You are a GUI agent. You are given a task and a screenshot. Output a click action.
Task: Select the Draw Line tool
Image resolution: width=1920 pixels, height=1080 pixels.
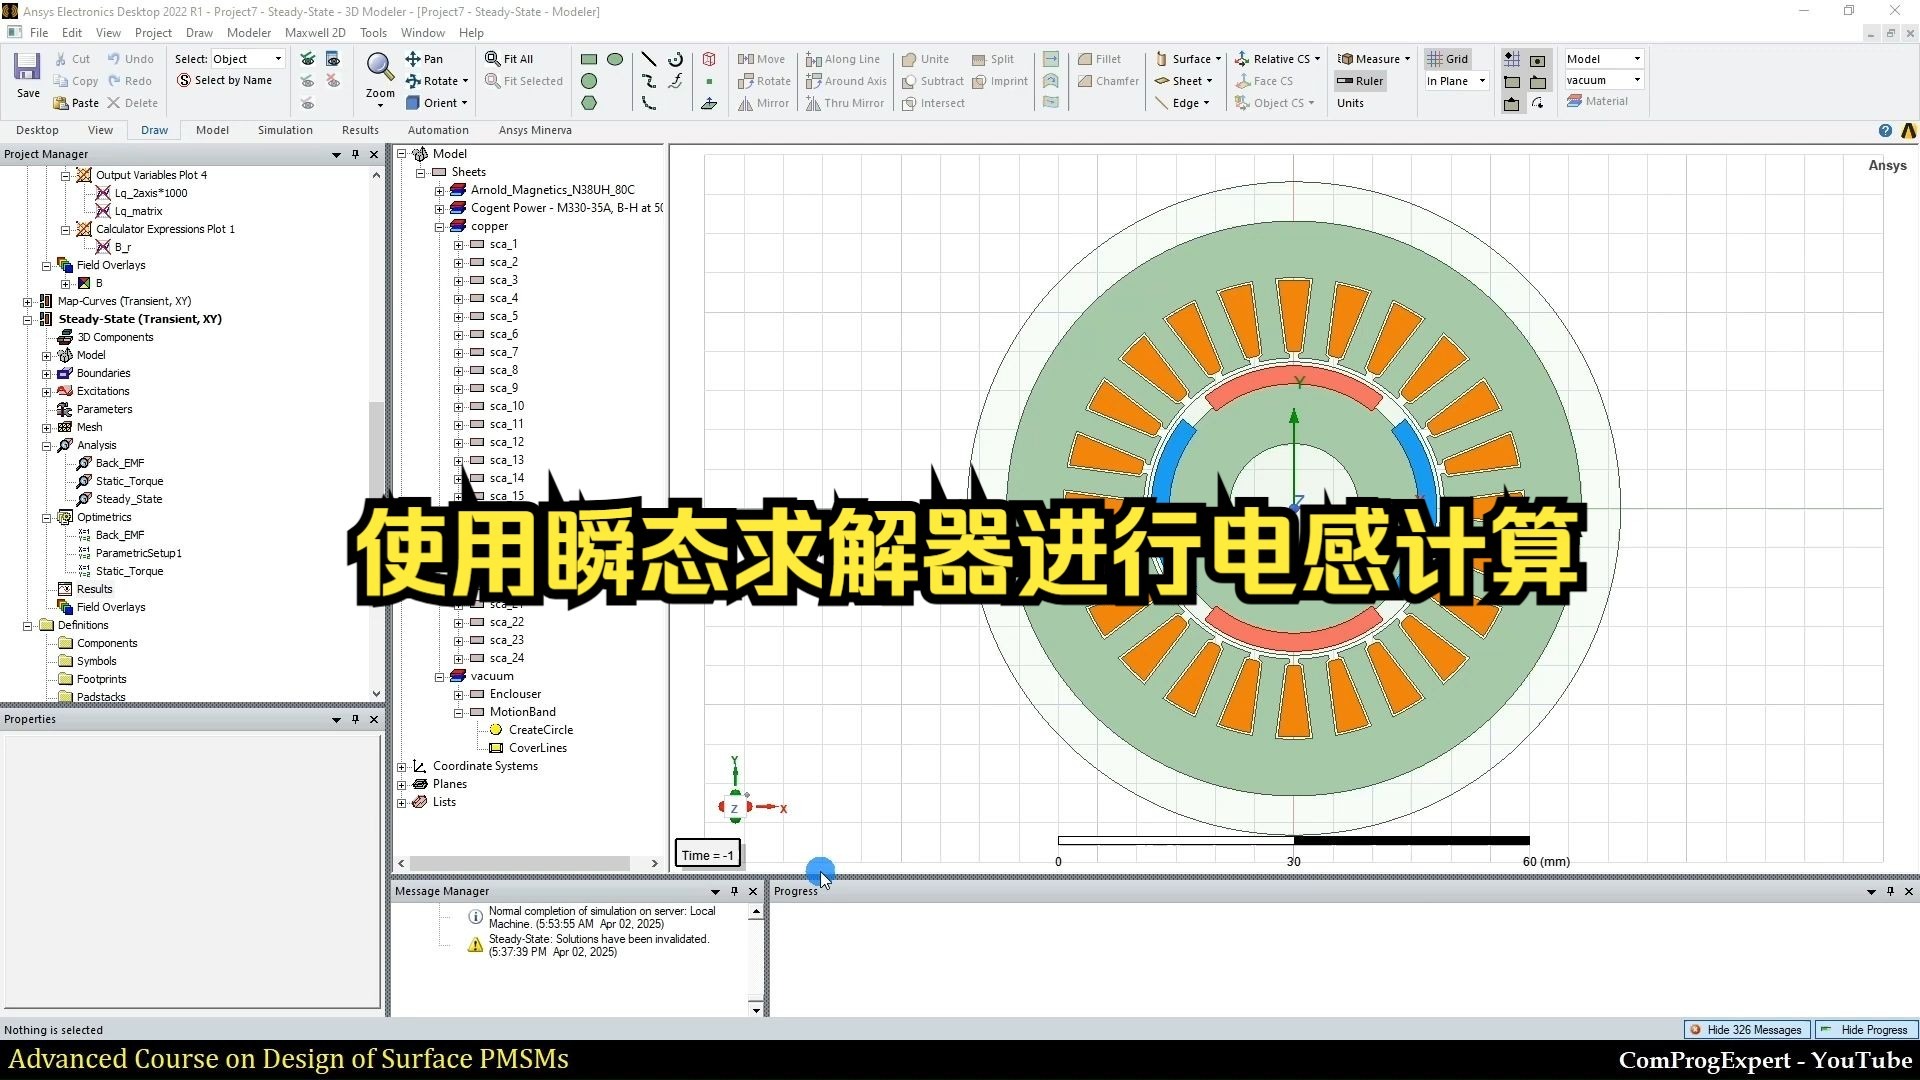coord(648,59)
